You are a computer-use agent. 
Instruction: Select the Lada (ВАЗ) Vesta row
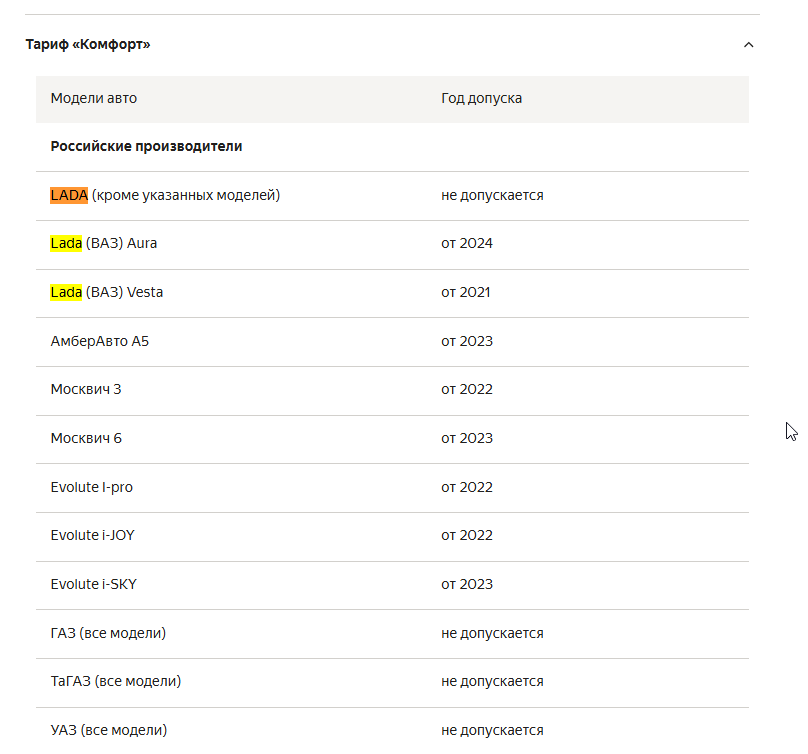click(392, 293)
